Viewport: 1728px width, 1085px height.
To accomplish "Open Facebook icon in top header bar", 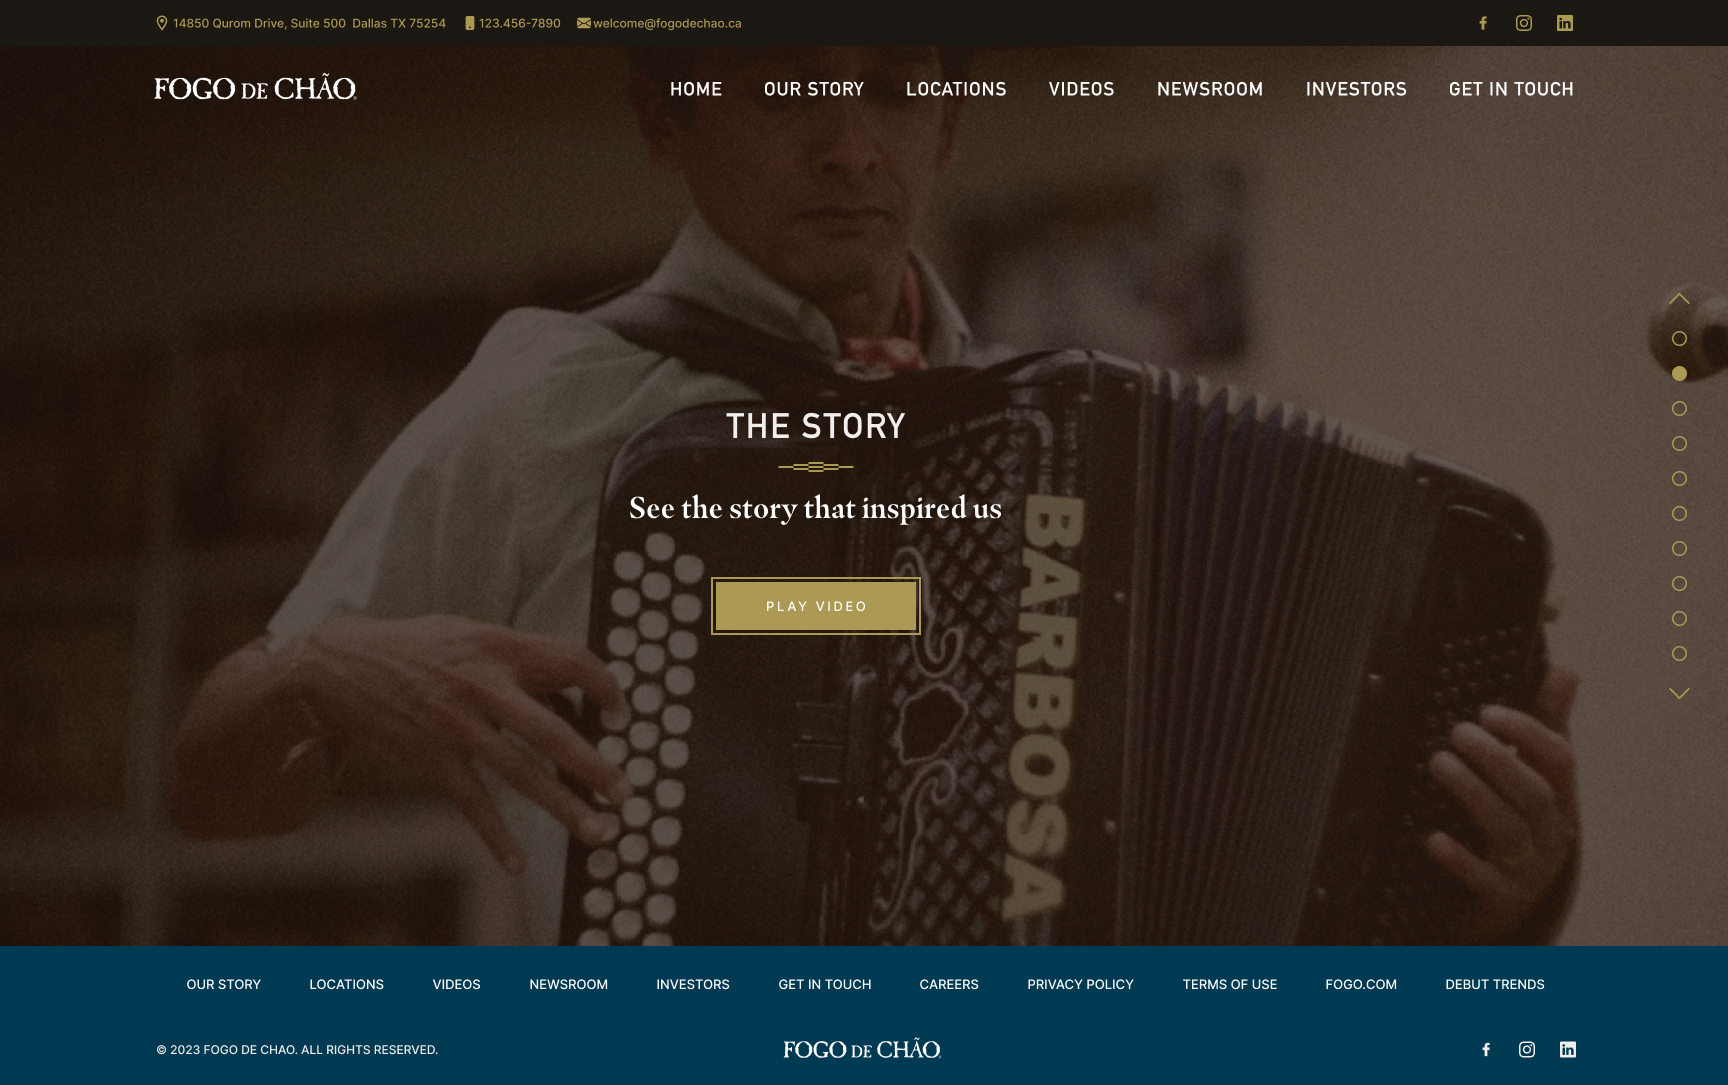I will [x=1483, y=23].
